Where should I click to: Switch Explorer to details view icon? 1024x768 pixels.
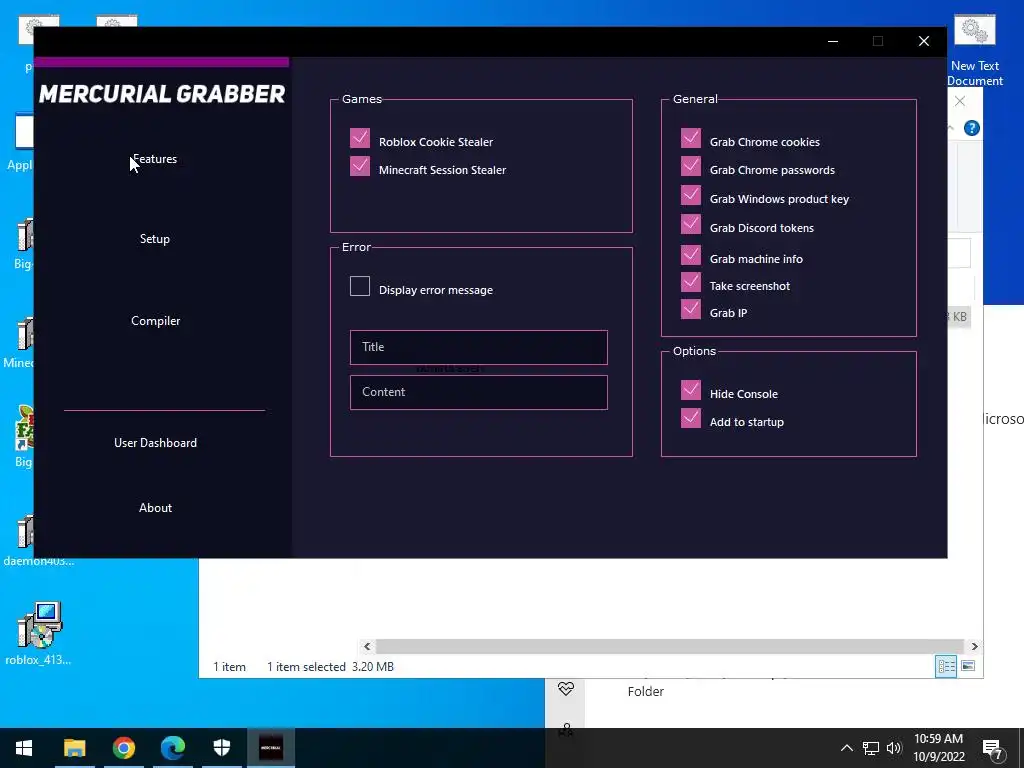pos(946,666)
